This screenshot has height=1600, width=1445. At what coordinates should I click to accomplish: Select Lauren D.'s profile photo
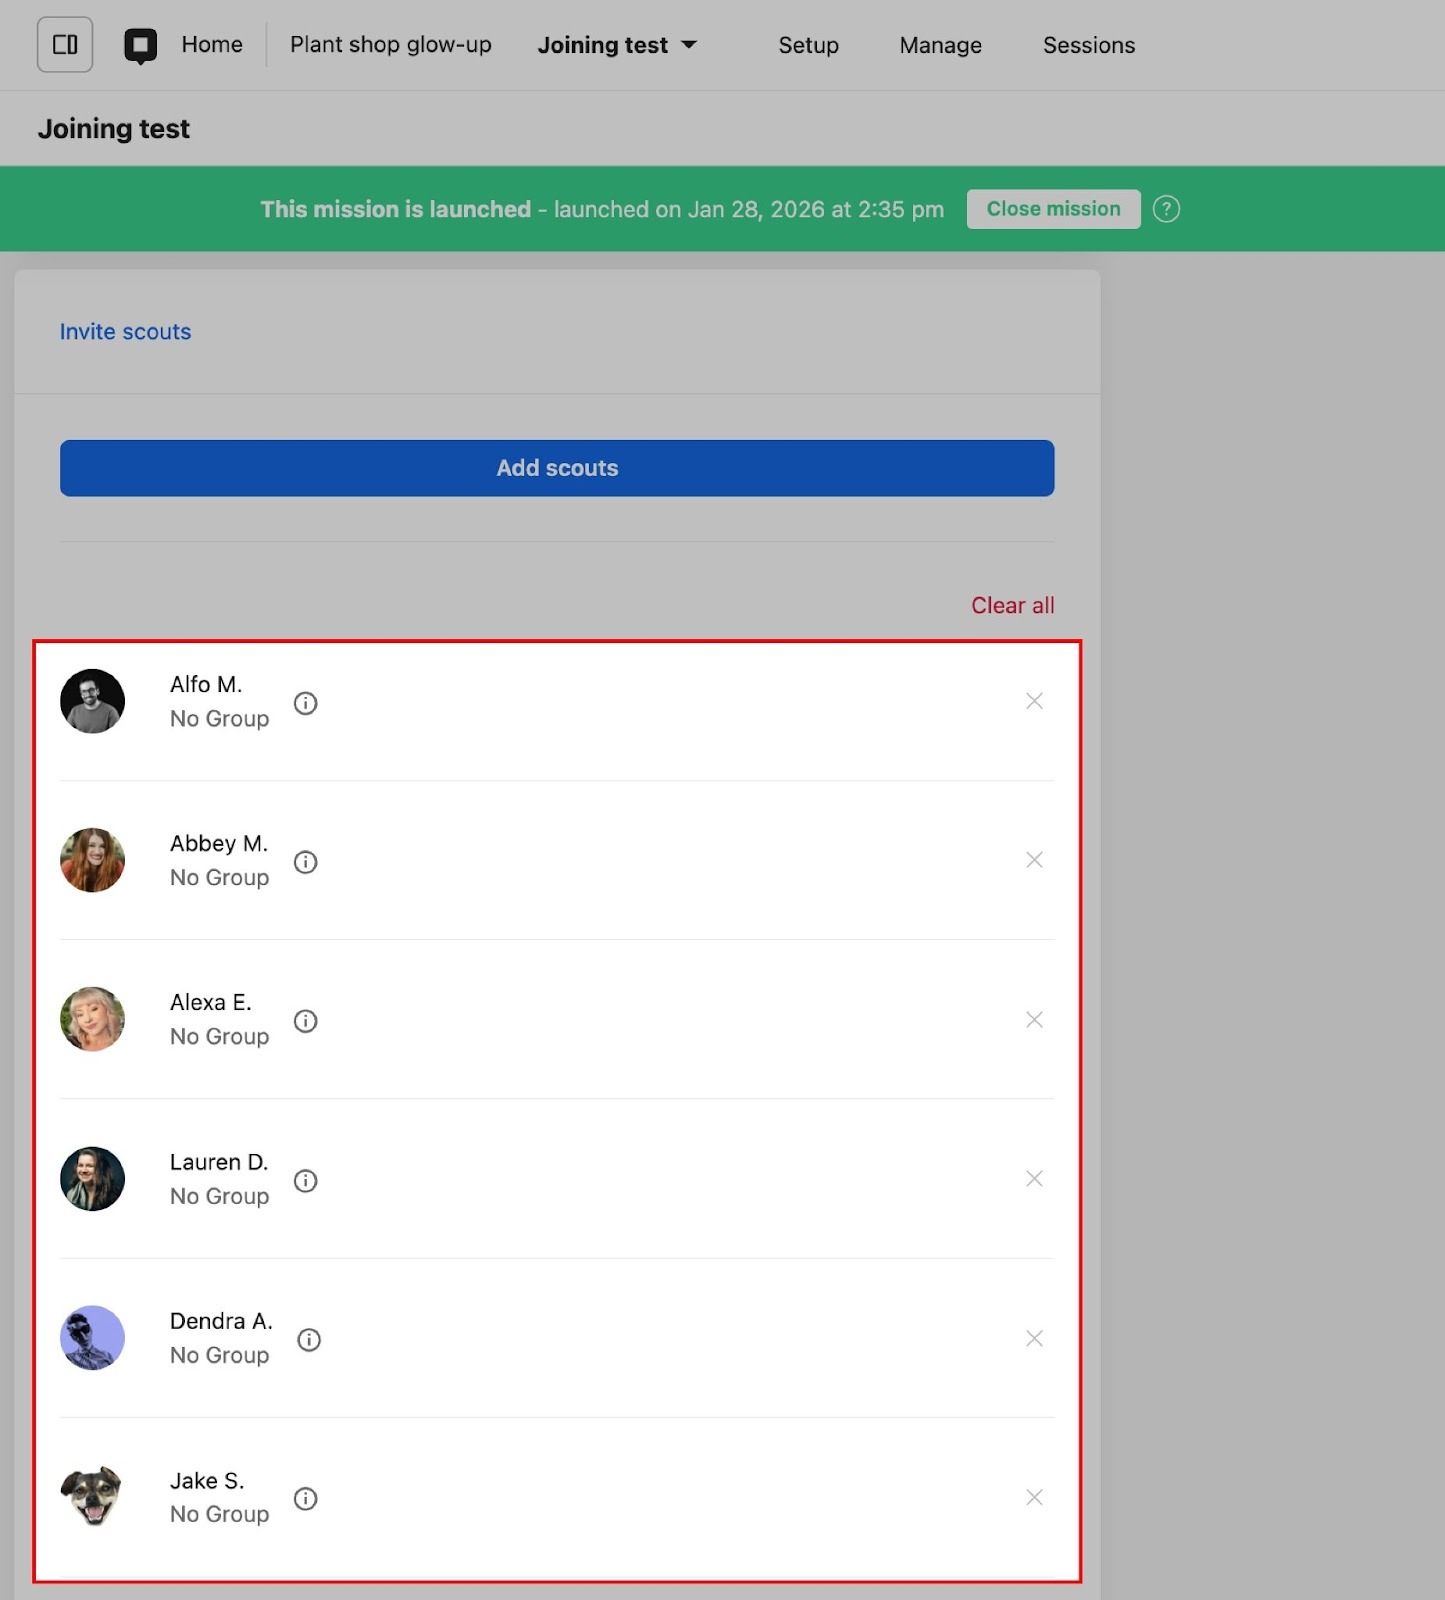point(93,1179)
